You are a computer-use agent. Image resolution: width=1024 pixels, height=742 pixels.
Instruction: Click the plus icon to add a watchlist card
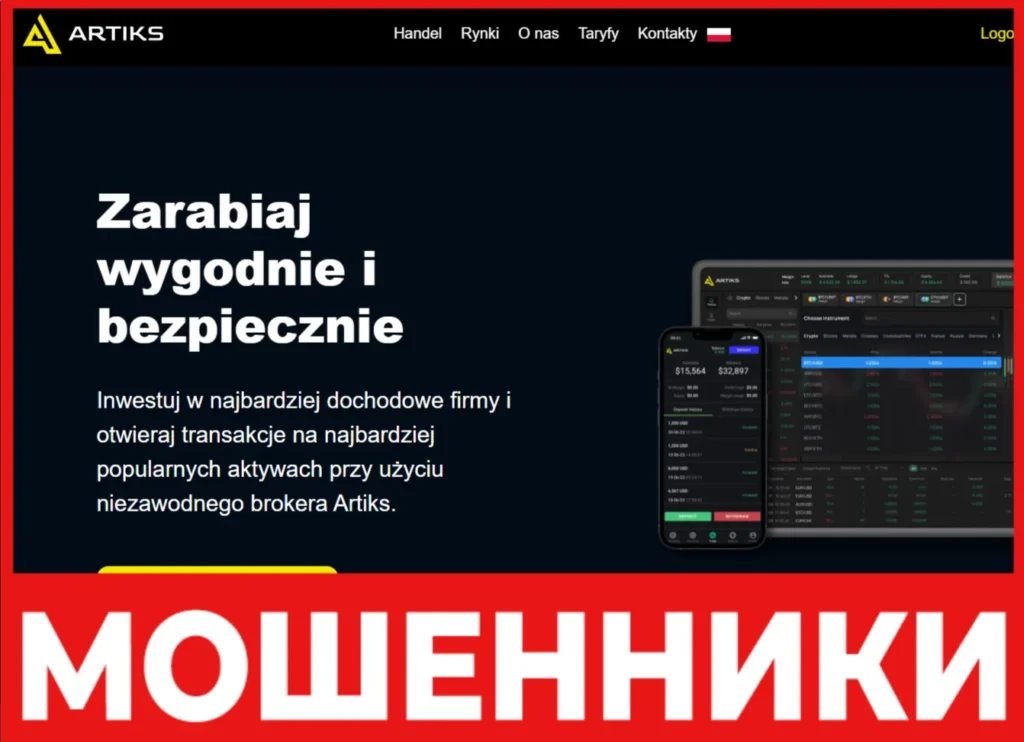[959, 299]
